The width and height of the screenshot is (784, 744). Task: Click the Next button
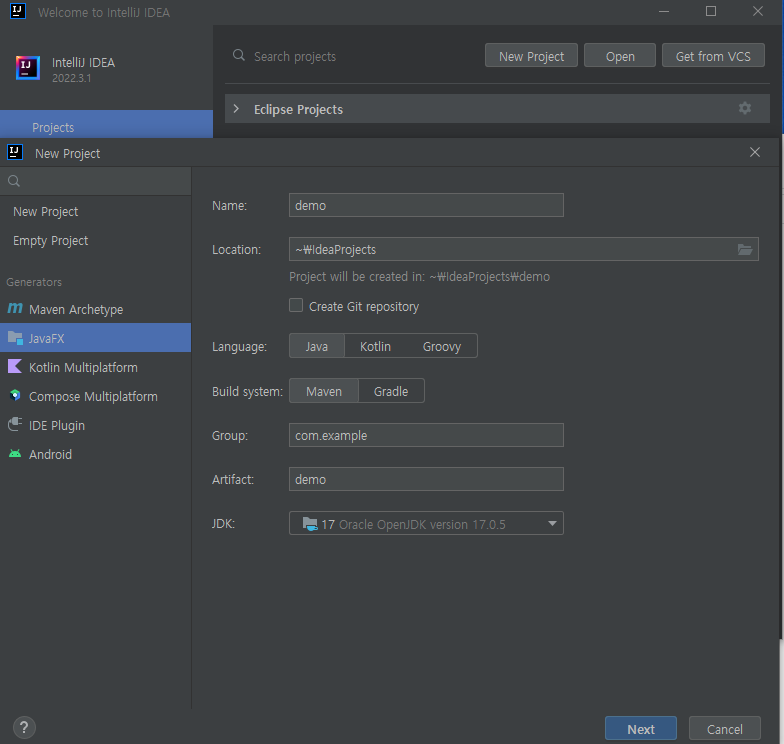coord(641,728)
